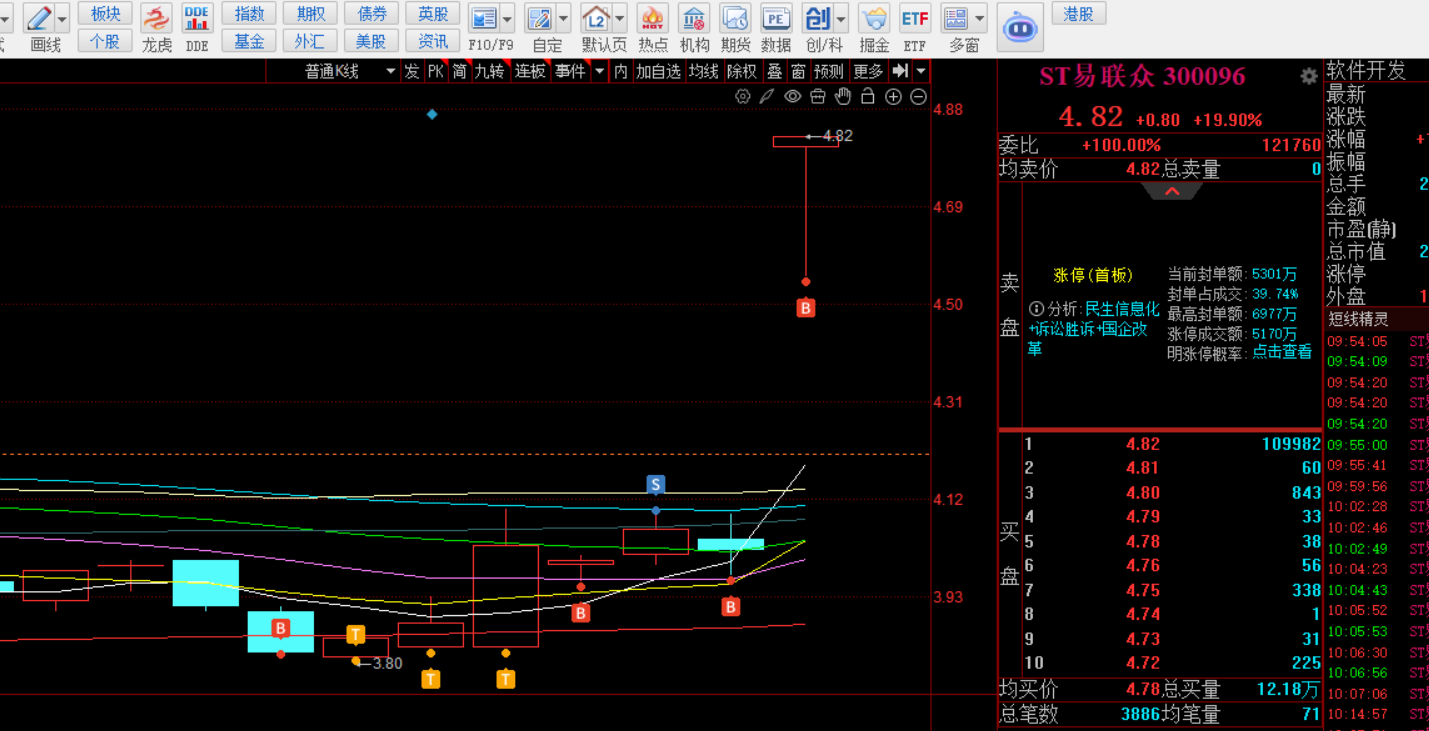Open the 普通K线 chart type dropdown
This screenshot has height=731, width=1429.
pyautogui.click(x=349, y=71)
